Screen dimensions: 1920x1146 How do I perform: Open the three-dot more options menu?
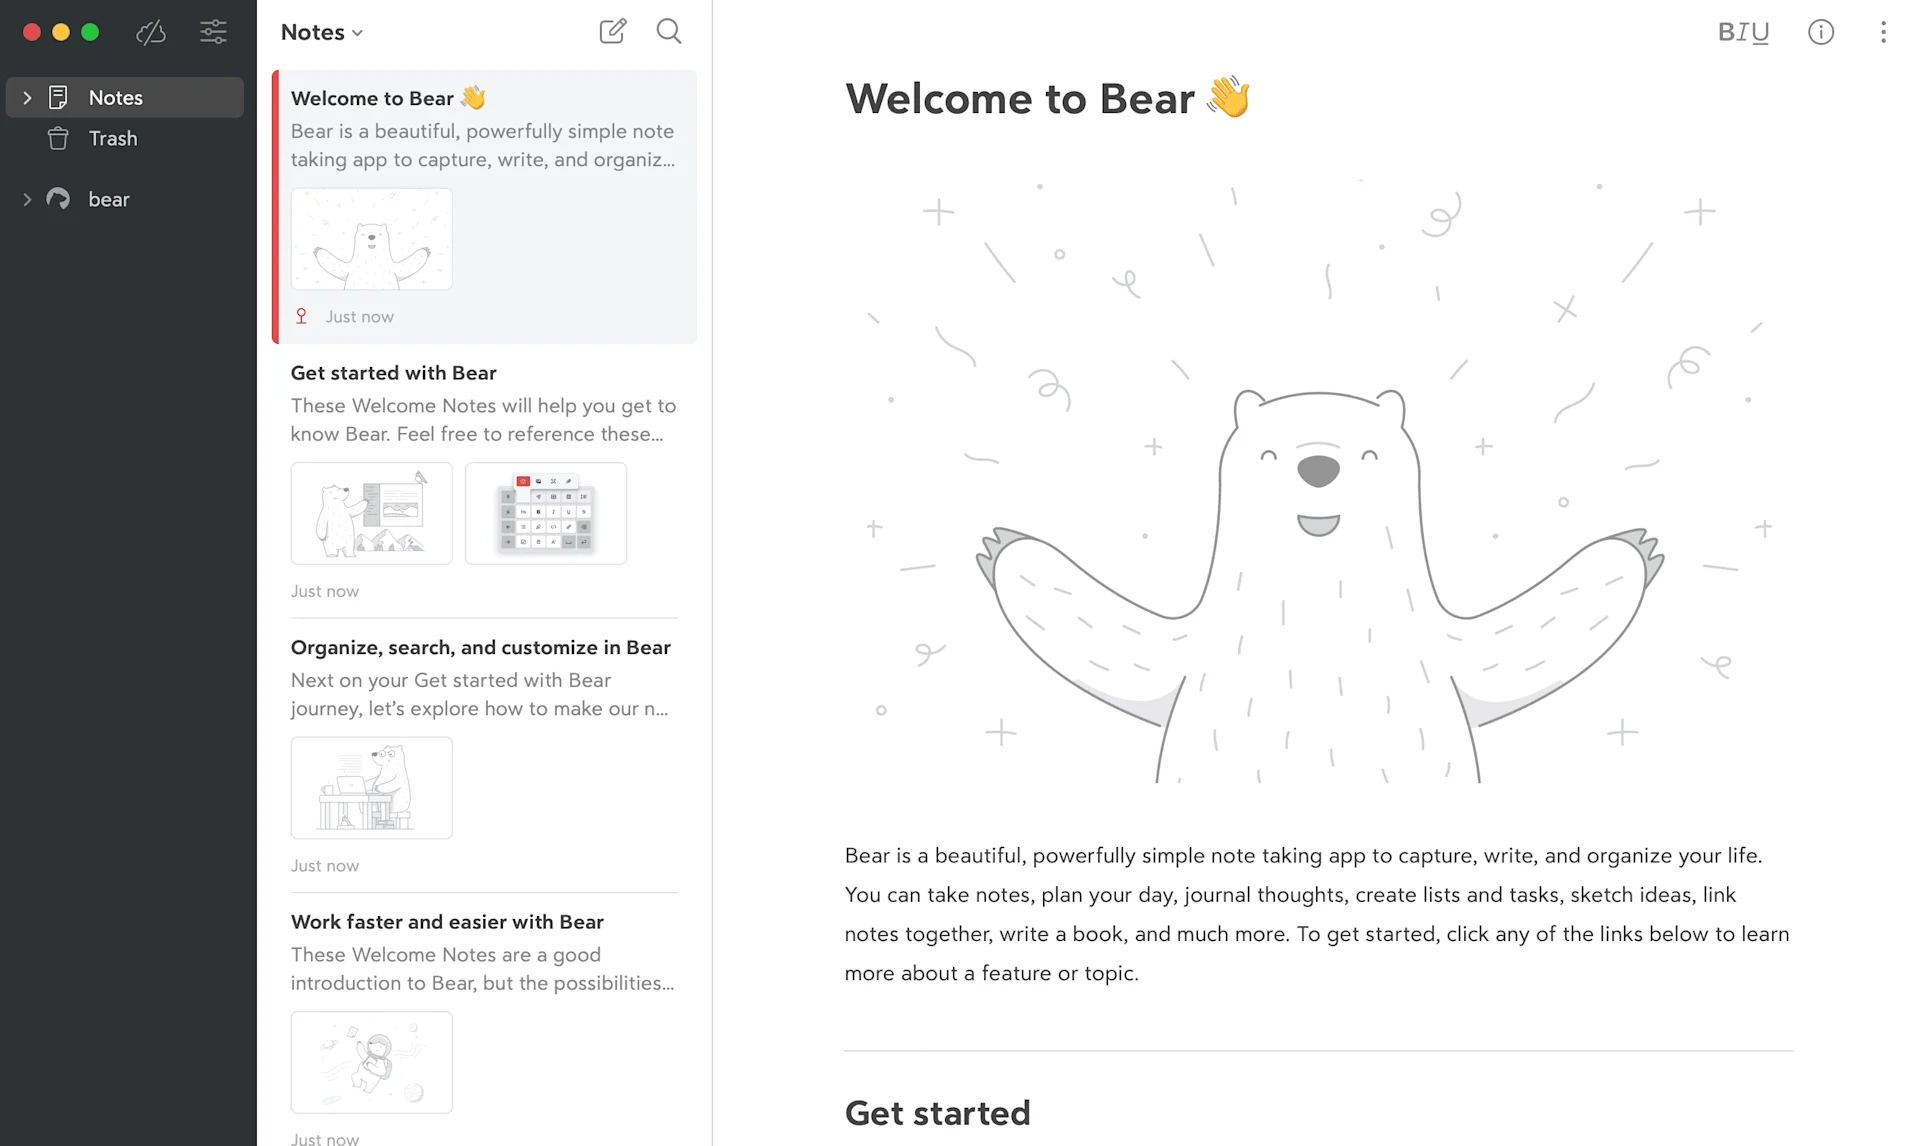point(1884,32)
